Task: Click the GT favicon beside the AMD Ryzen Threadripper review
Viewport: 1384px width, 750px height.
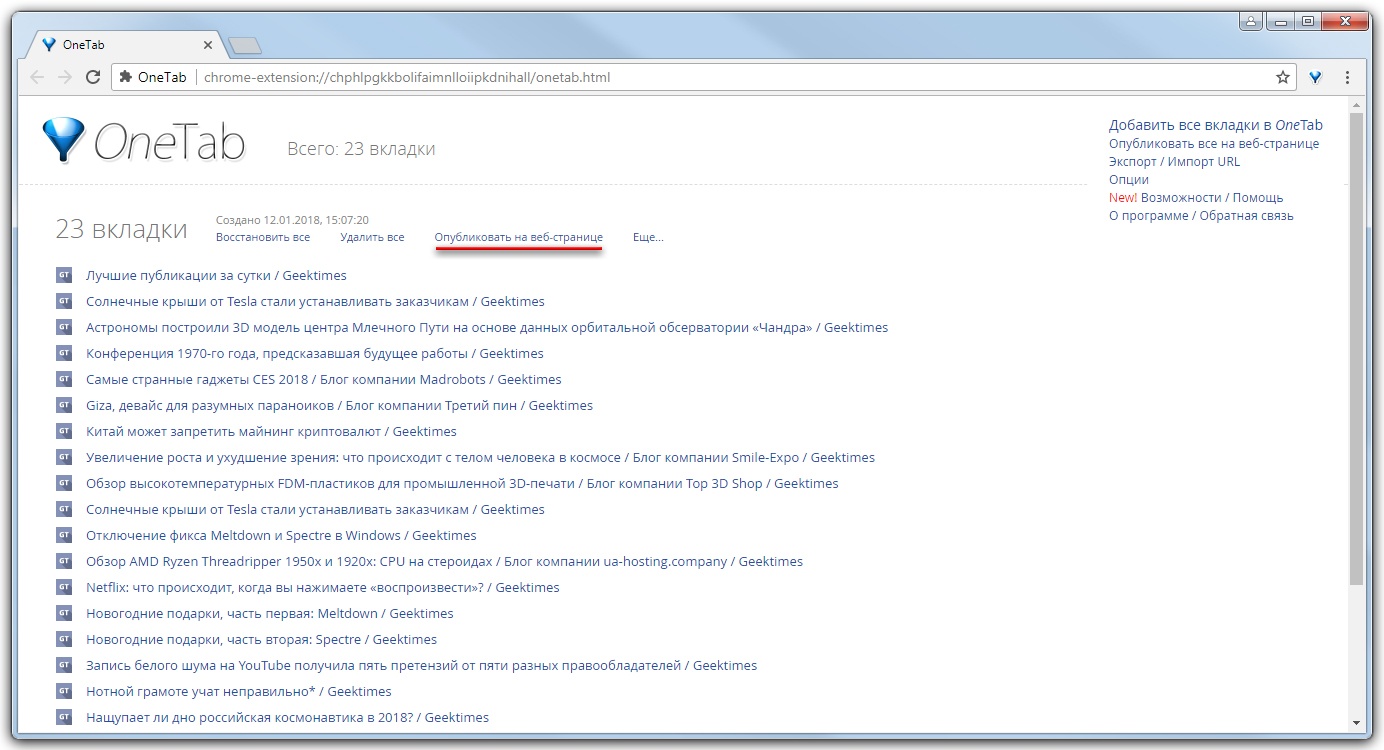Action: (x=64, y=561)
